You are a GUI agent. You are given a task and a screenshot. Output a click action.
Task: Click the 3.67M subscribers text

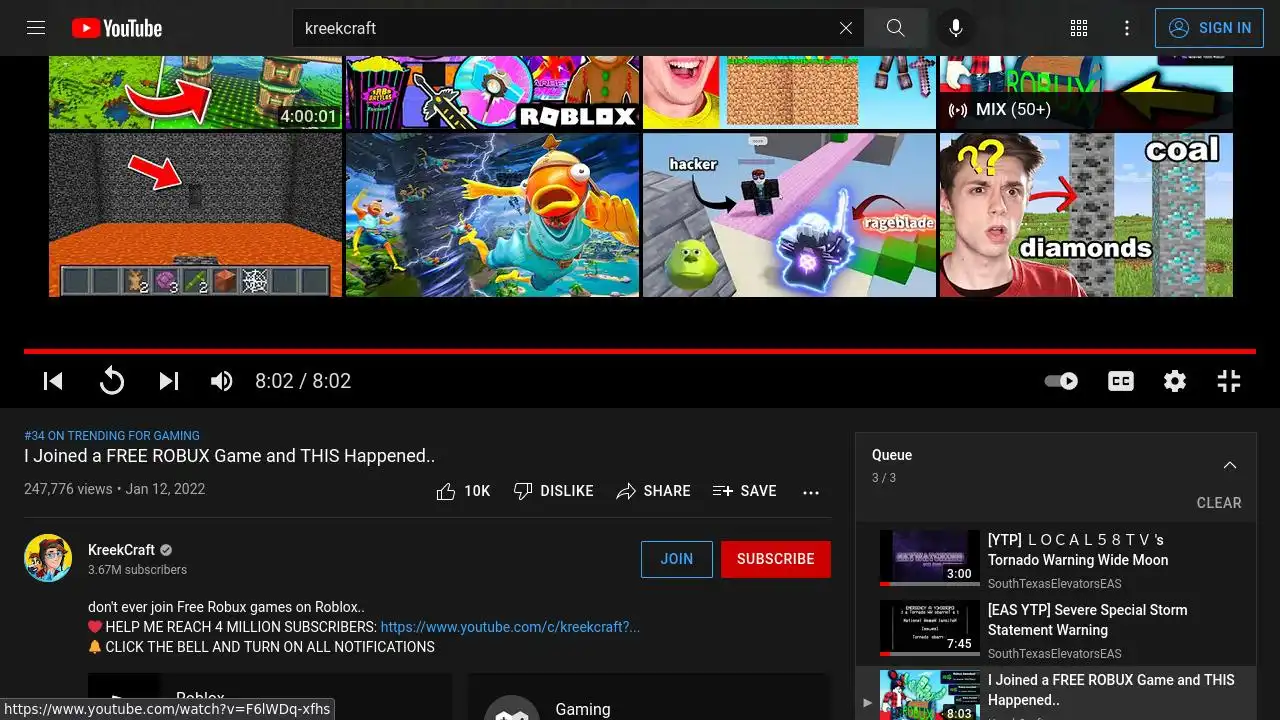pyautogui.click(x=137, y=570)
